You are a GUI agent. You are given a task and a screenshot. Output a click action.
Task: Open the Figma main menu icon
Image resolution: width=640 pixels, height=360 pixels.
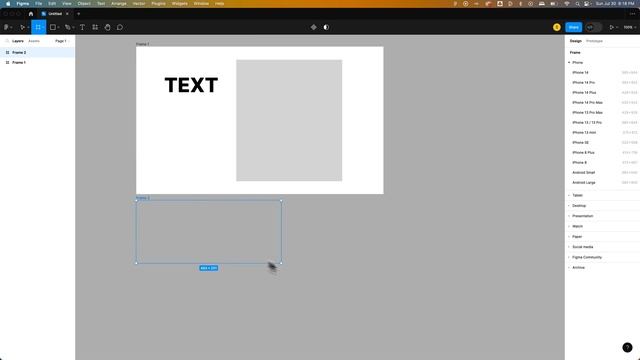click(6, 27)
